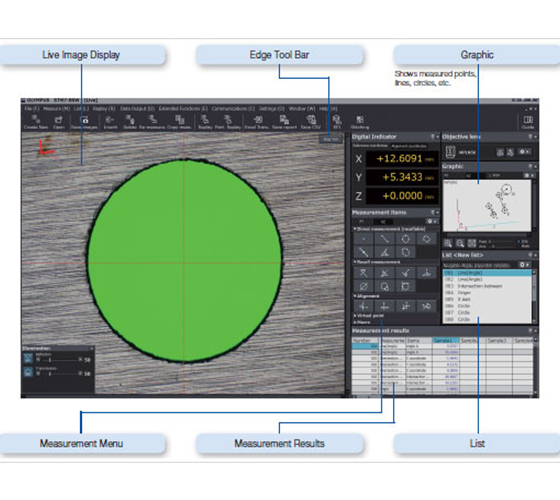
Task: Click the zoom out magnifier in Graphic panel
Action: [460, 244]
